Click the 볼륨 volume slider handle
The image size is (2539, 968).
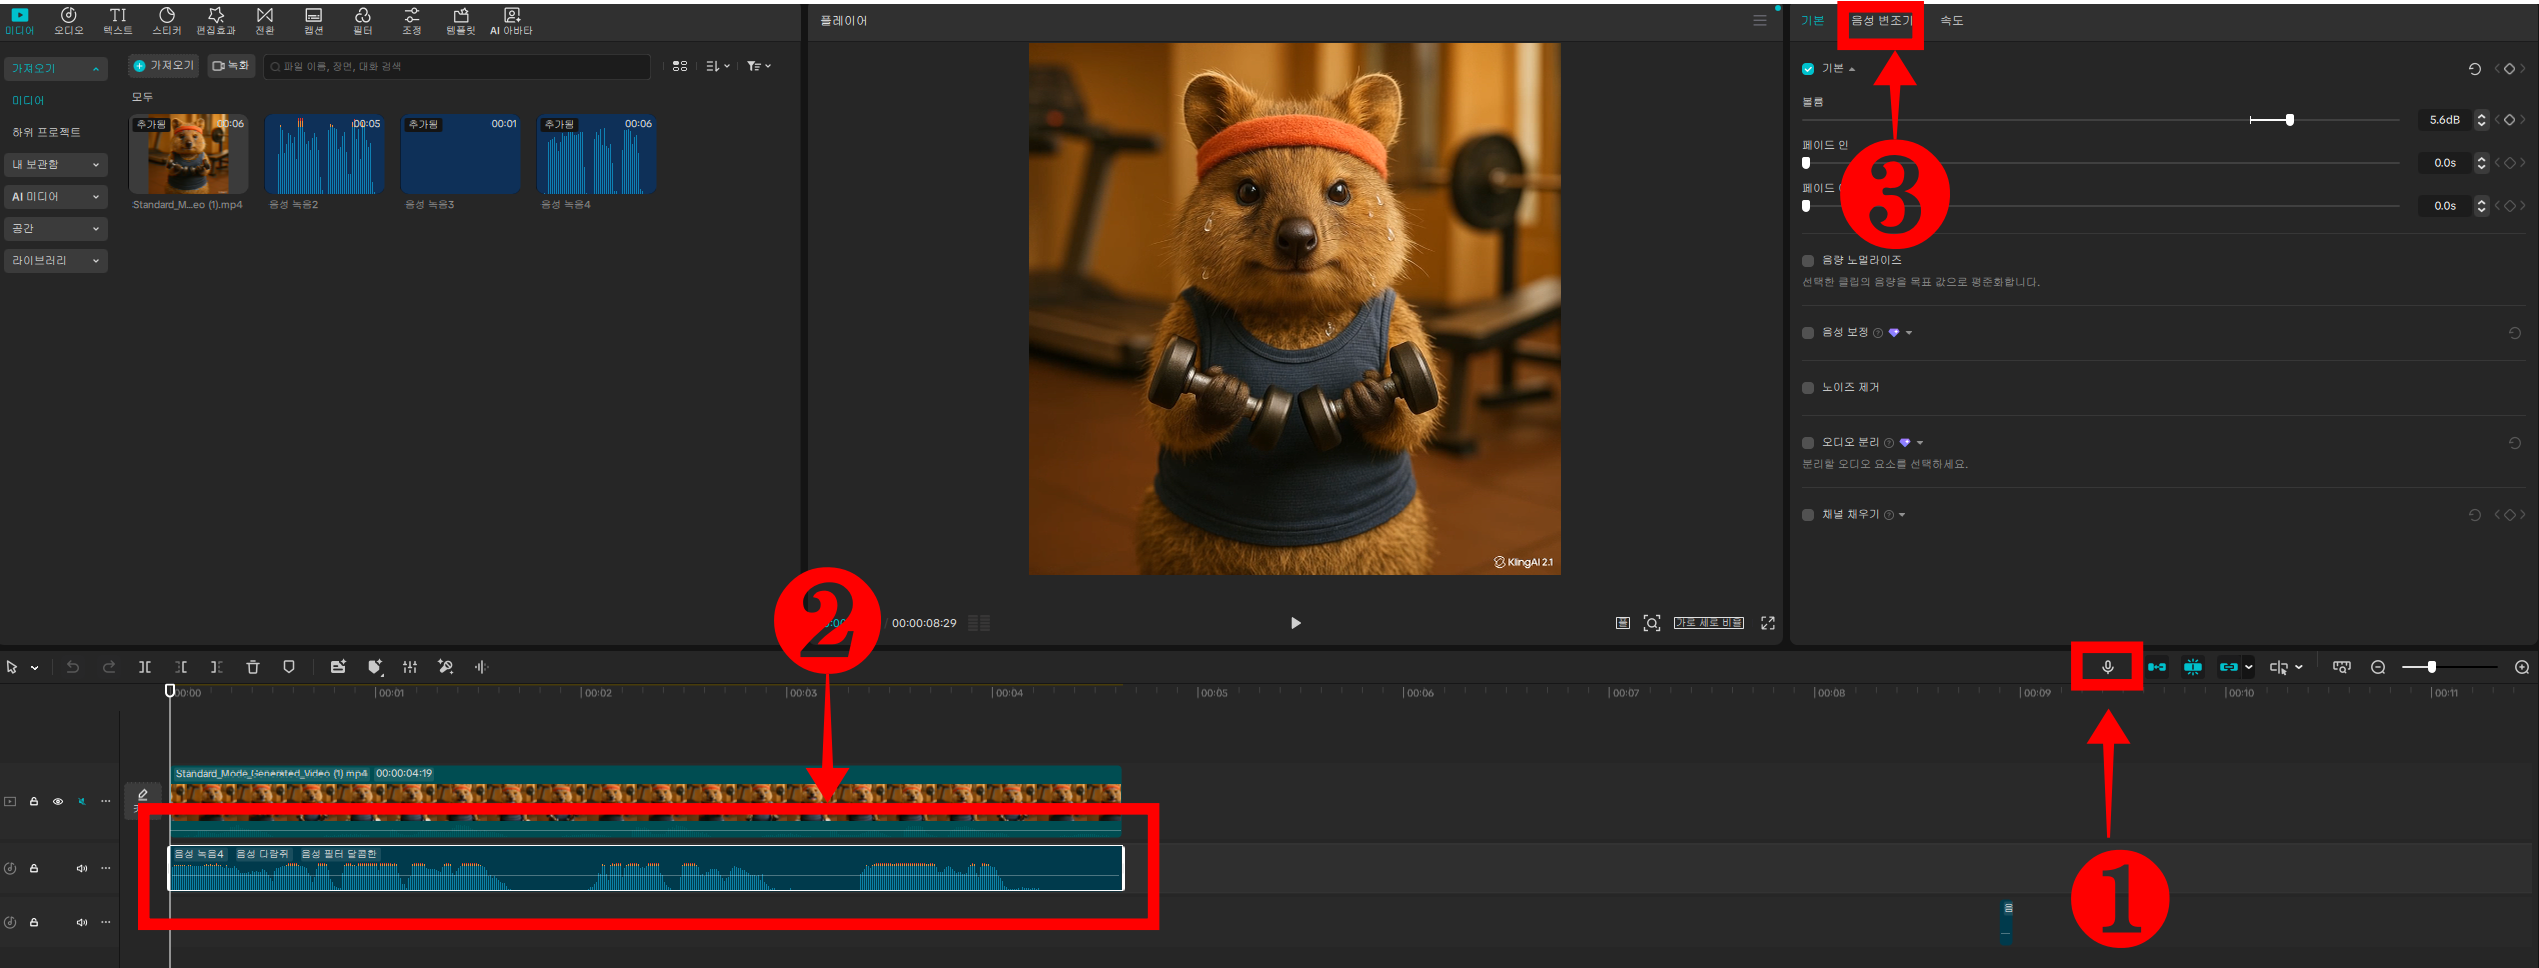(x=2290, y=120)
